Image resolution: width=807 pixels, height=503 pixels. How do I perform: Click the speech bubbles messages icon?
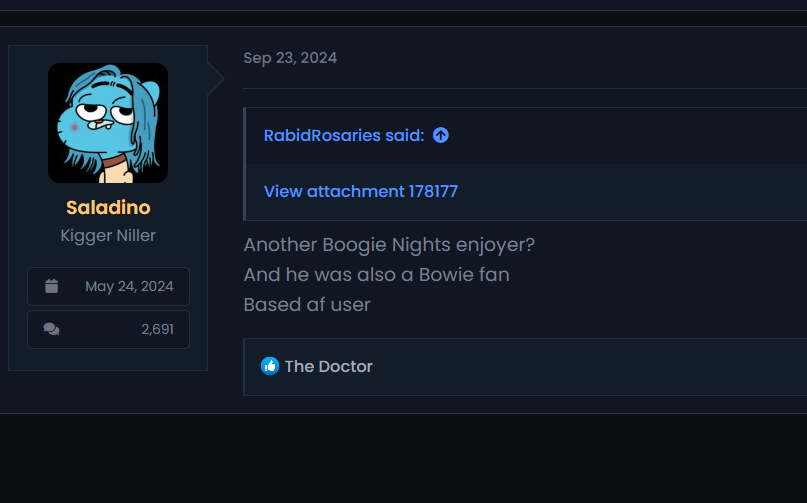click(x=52, y=329)
